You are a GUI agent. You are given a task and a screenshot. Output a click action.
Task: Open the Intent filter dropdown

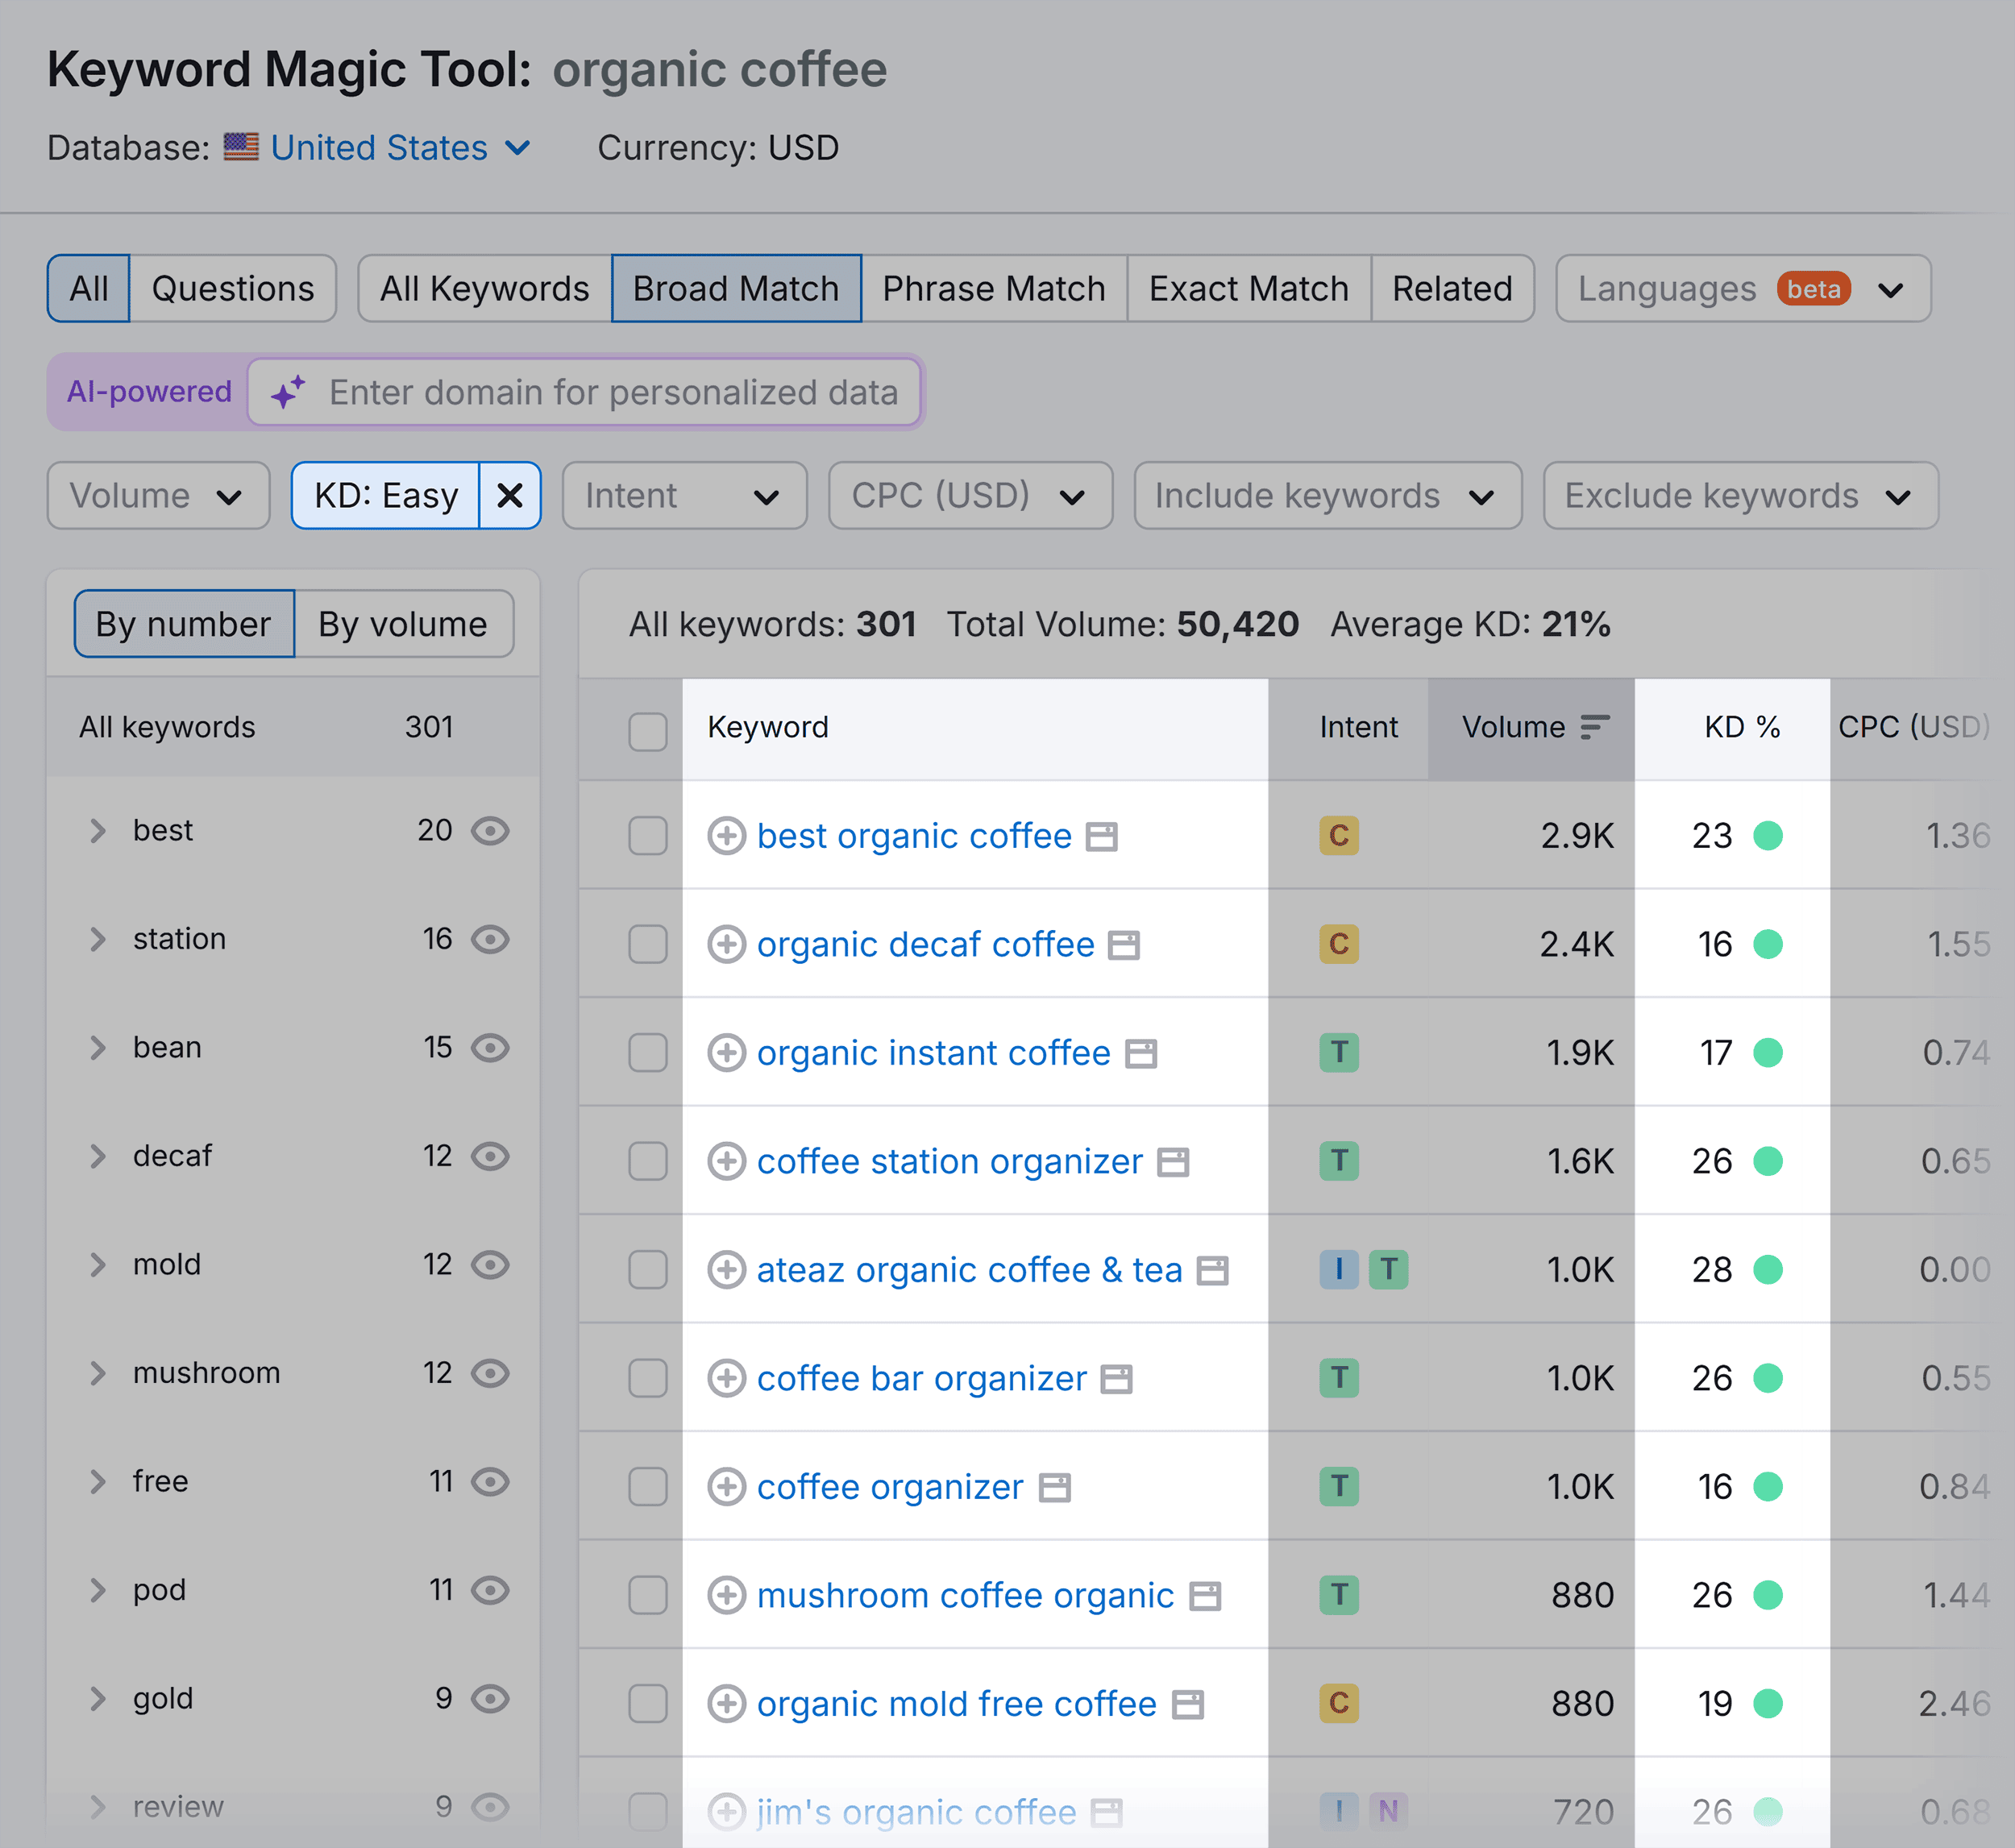pos(684,495)
